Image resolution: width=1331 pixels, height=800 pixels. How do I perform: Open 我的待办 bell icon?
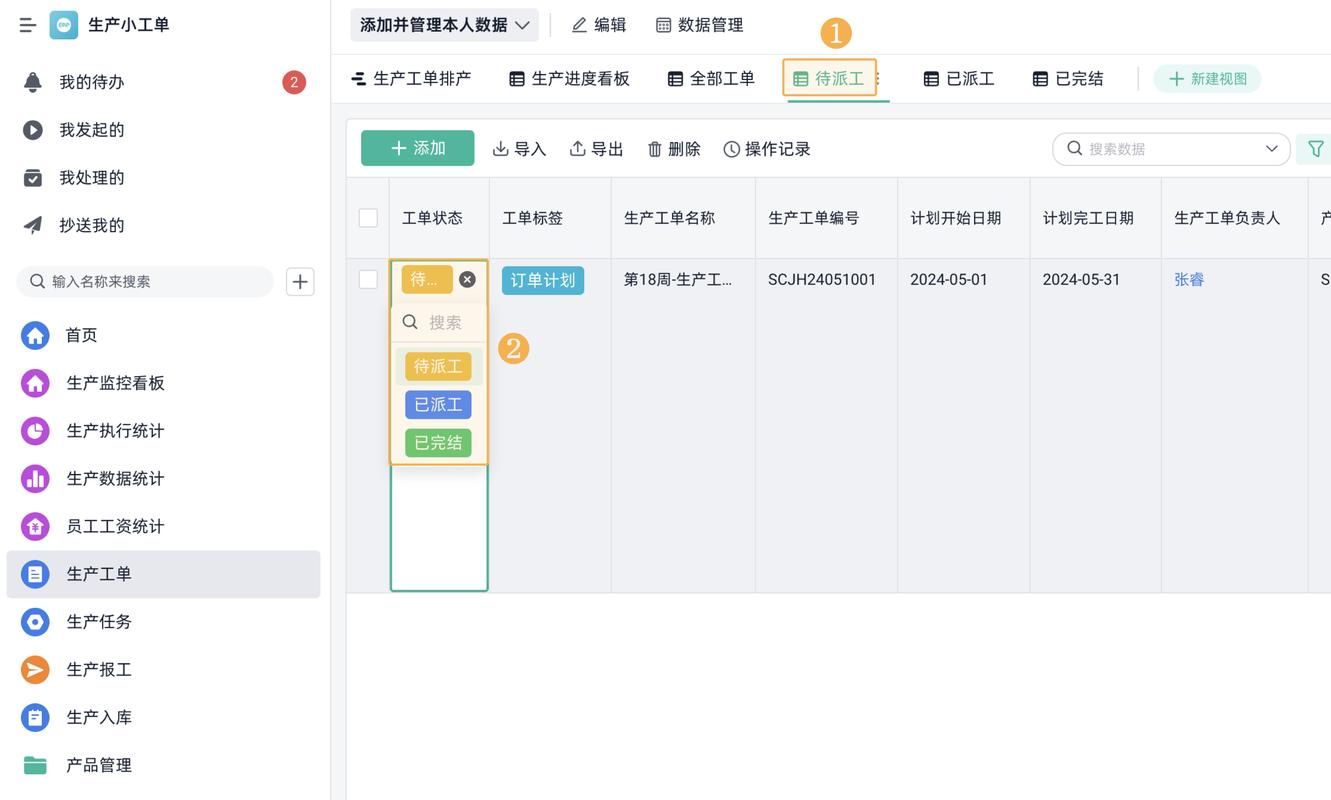point(33,82)
